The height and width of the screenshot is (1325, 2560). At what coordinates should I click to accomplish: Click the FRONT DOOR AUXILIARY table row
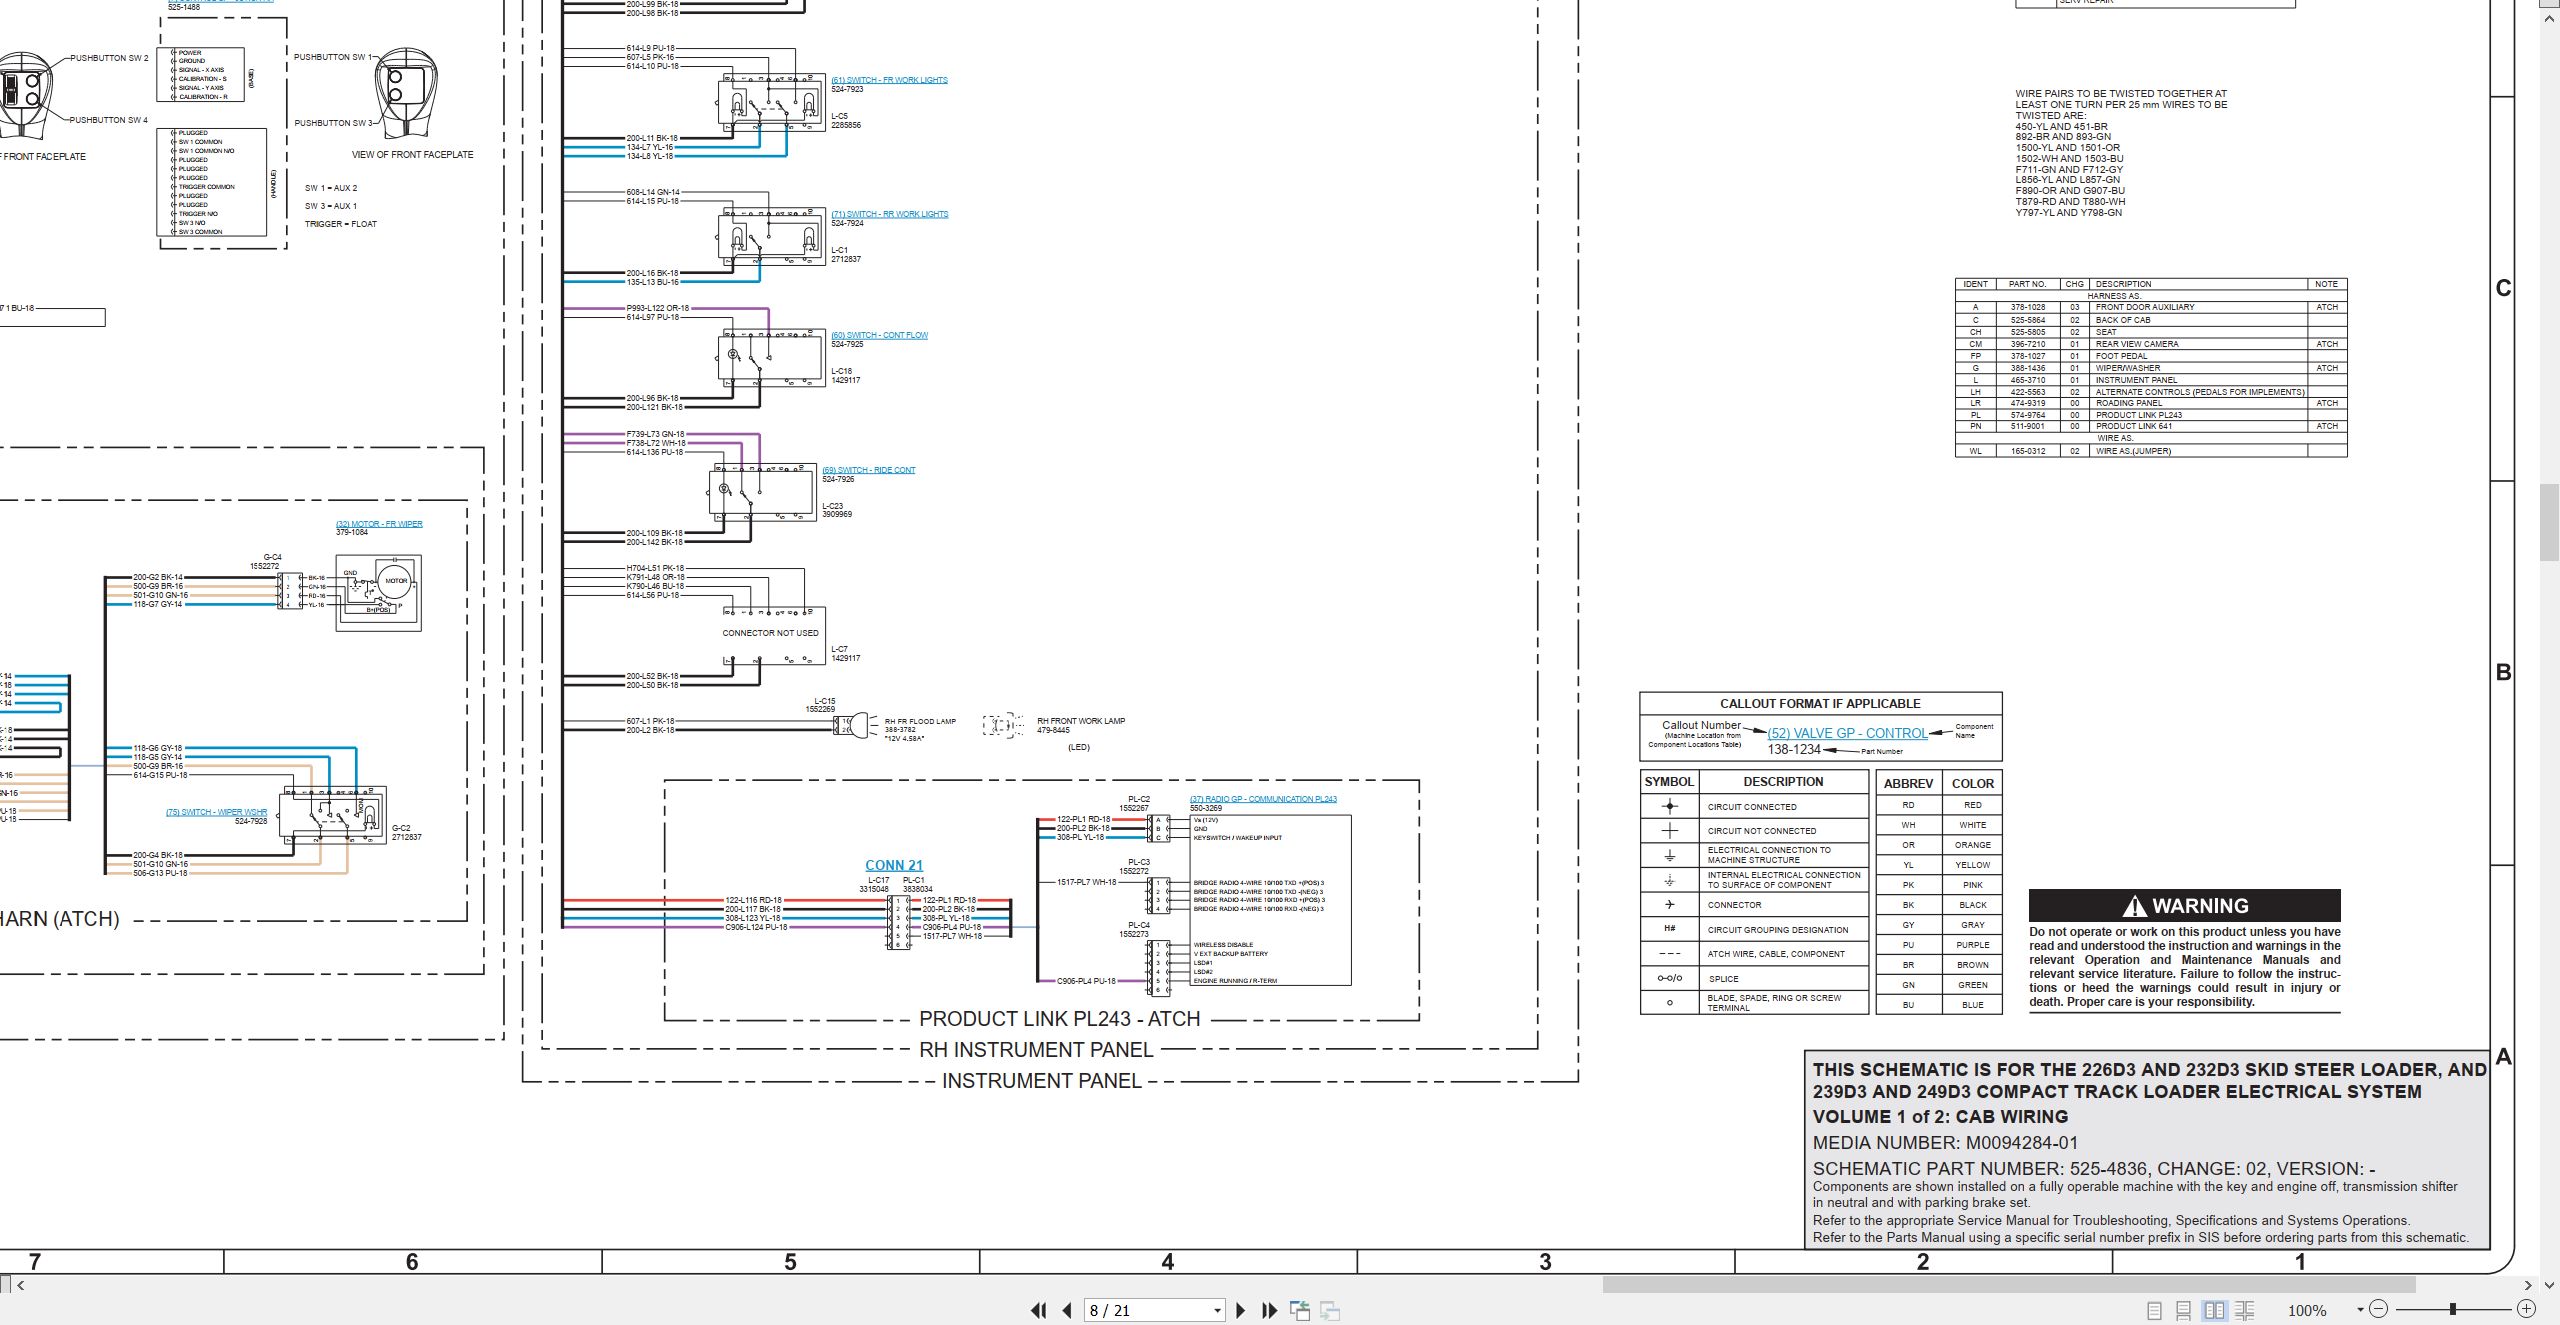(2150, 307)
